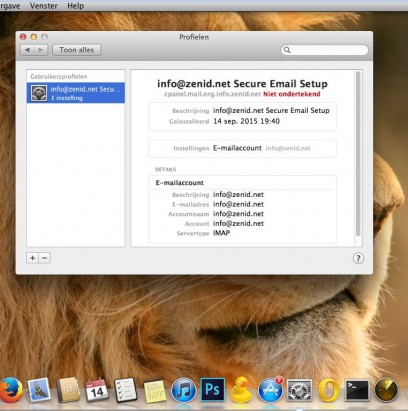Viewport: 408px width, 411px height.
Task: Open the Venster menu
Action: pyautogui.click(x=44, y=6)
